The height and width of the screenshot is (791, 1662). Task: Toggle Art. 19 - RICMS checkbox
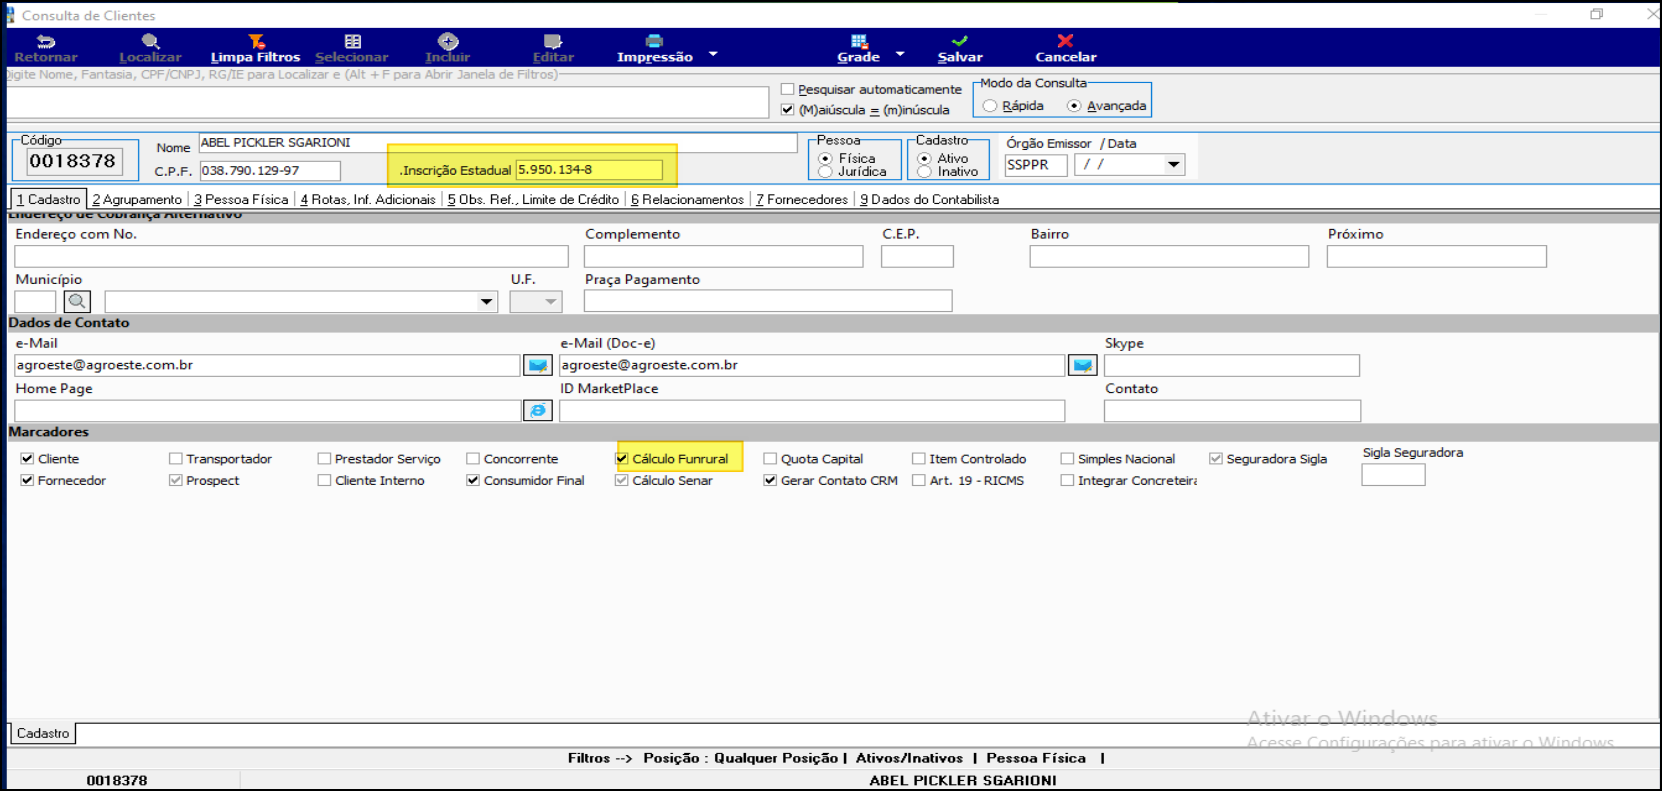tap(919, 481)
